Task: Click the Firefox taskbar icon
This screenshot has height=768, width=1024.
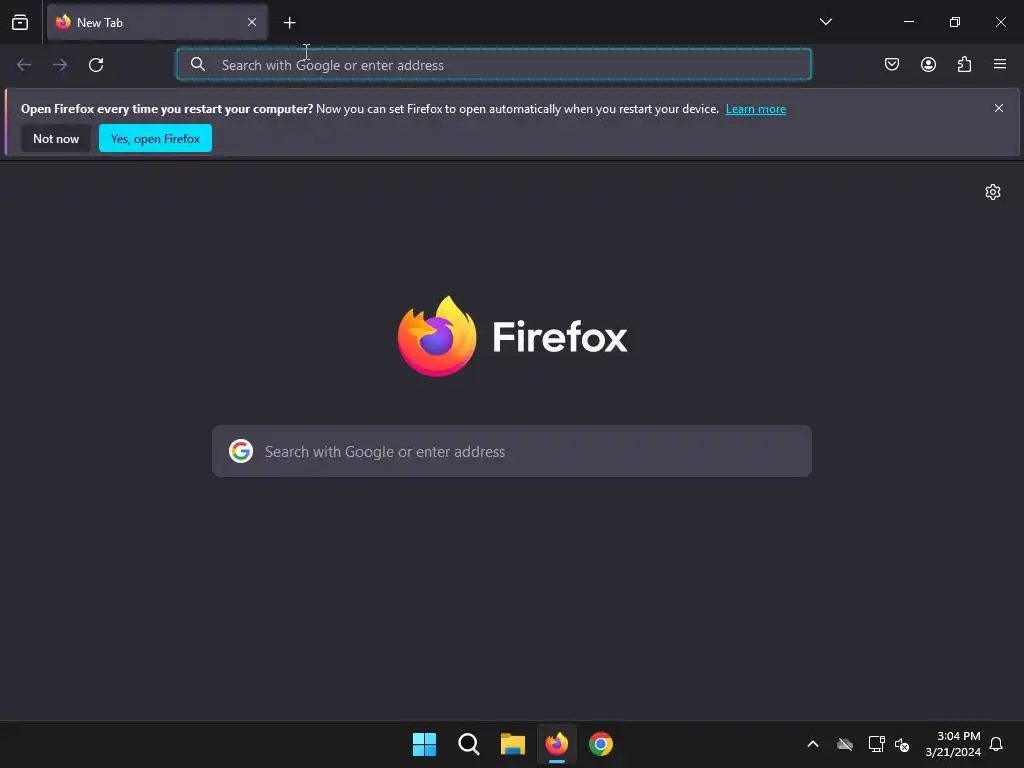Action: (x=557, y=744)
